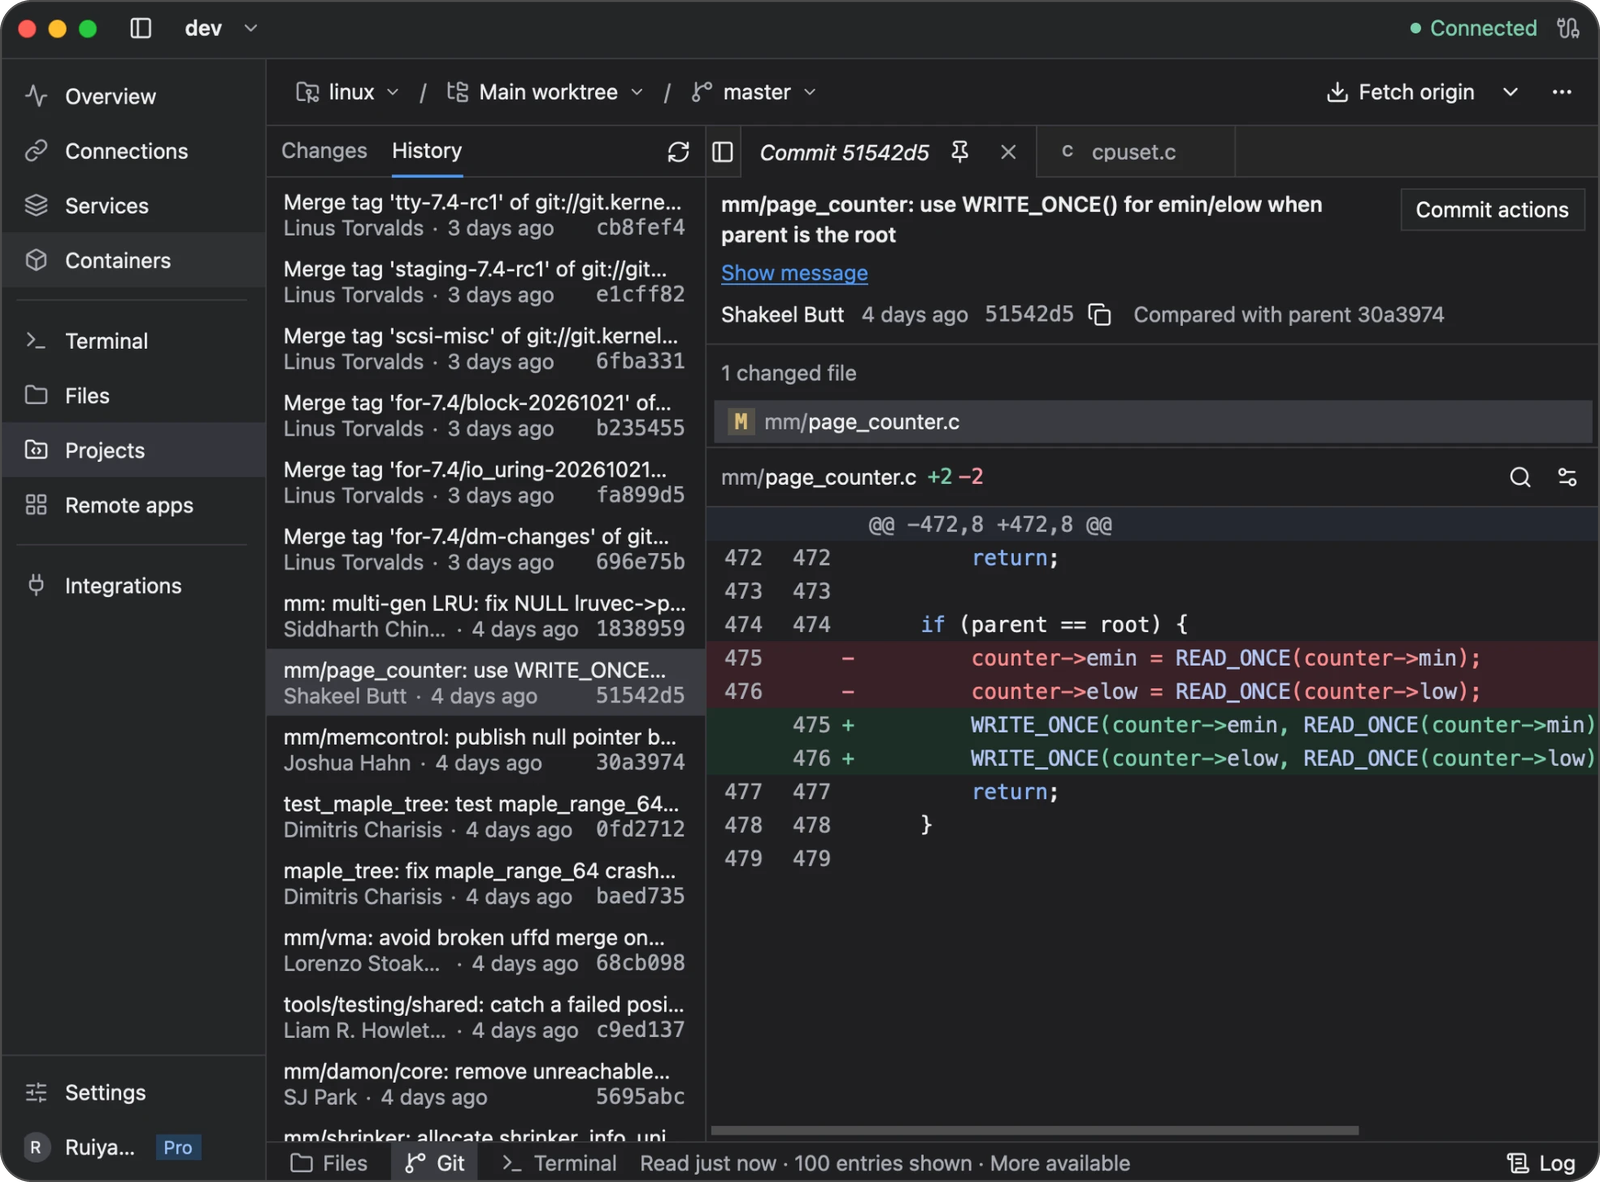
Task: Select changed file mm/page_counter.c
Action: [x=1153, y=422]
